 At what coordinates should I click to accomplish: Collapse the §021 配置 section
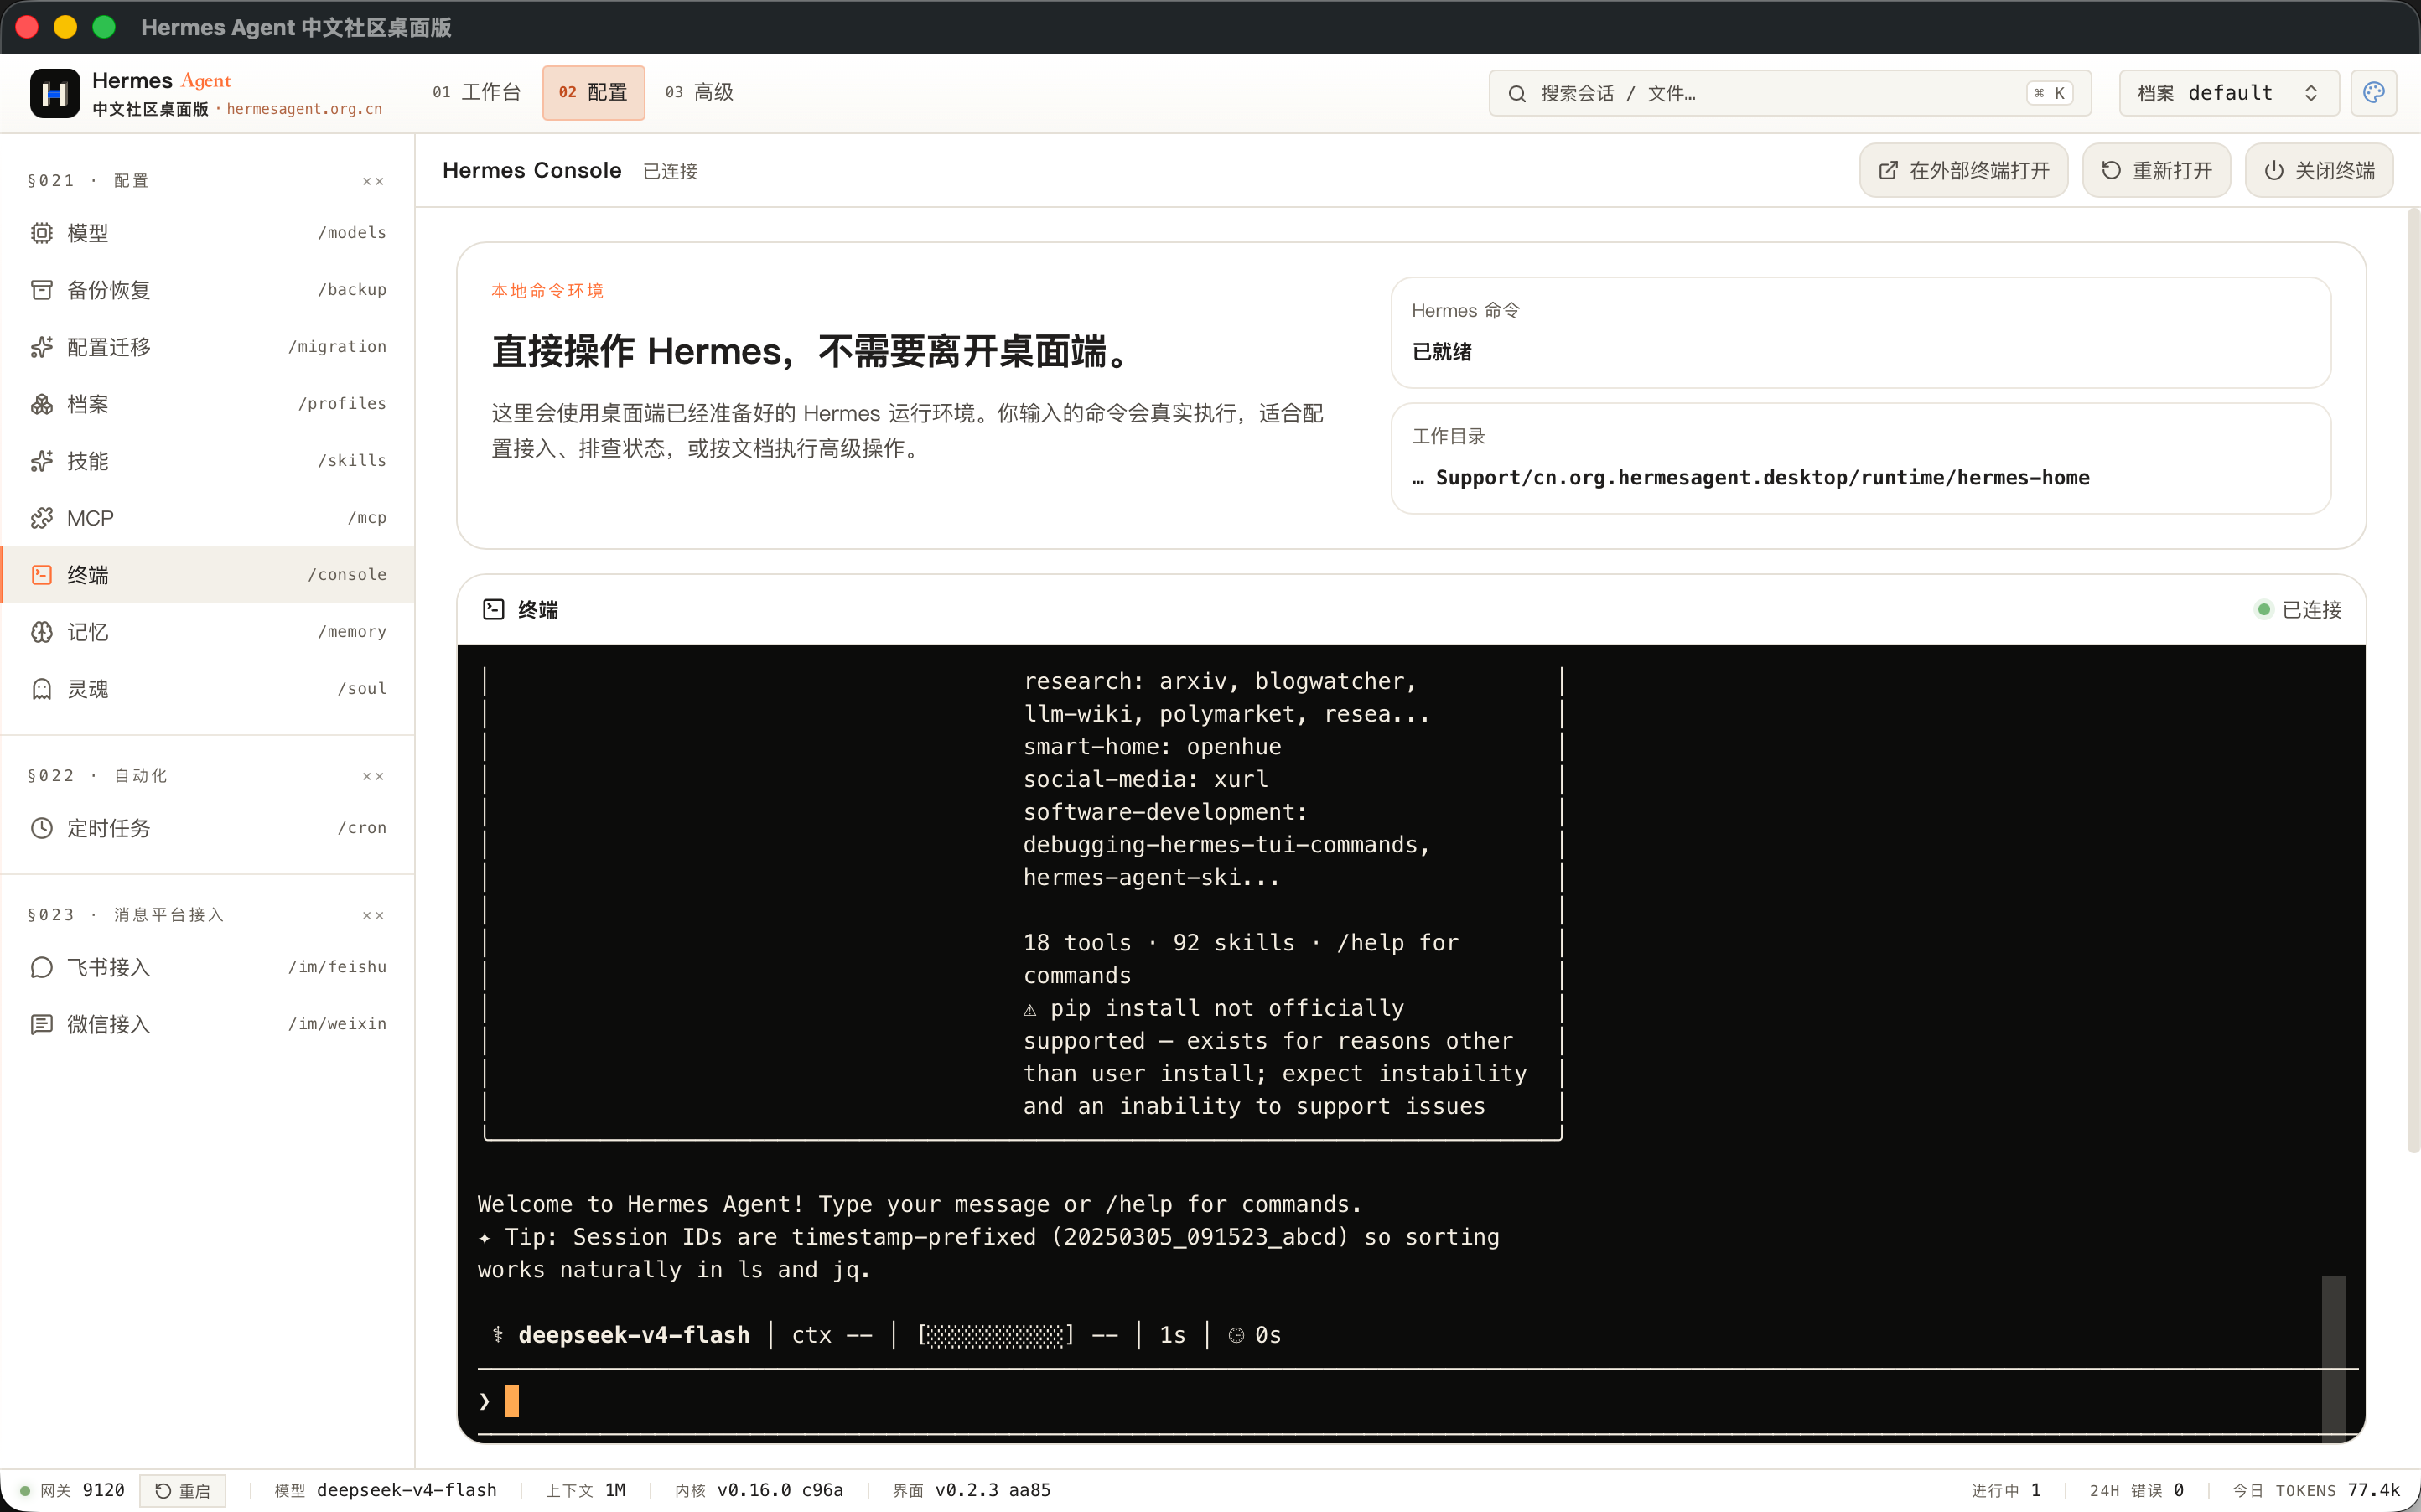click(373, 181)
